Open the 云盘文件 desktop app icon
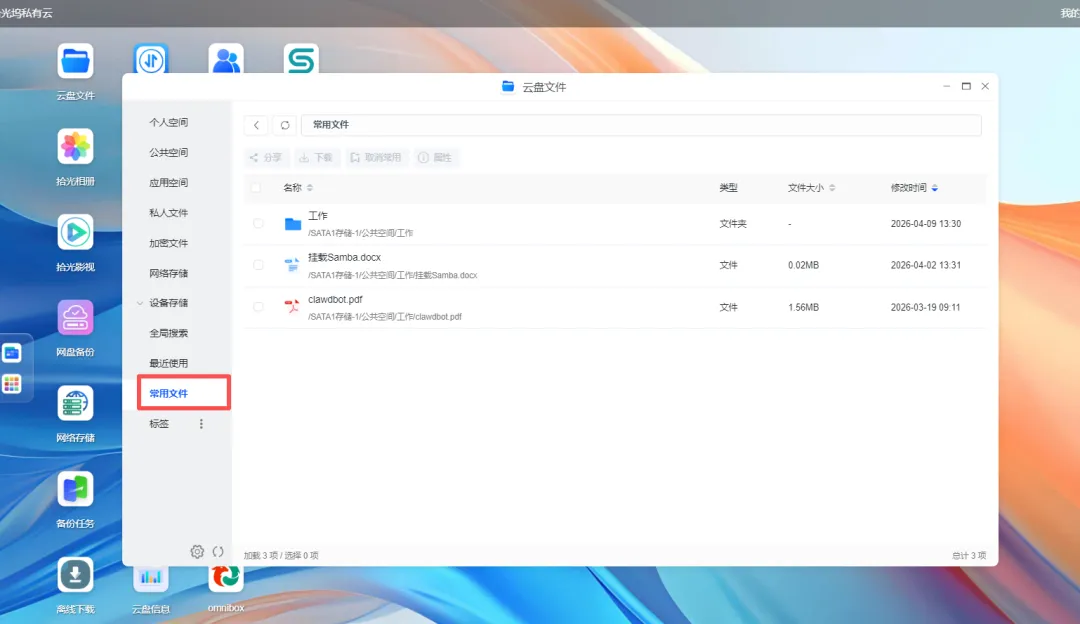 [75, 62]
